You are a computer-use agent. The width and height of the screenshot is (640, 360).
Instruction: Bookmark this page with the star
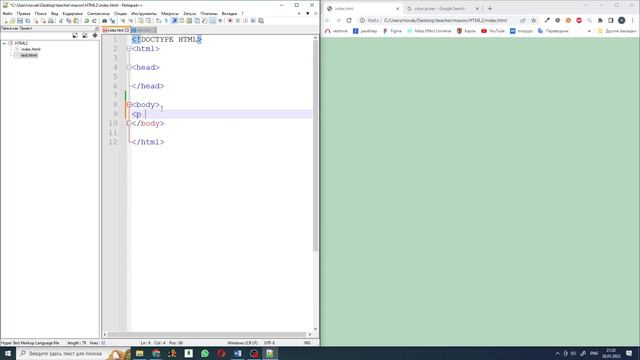coord(533,20)
